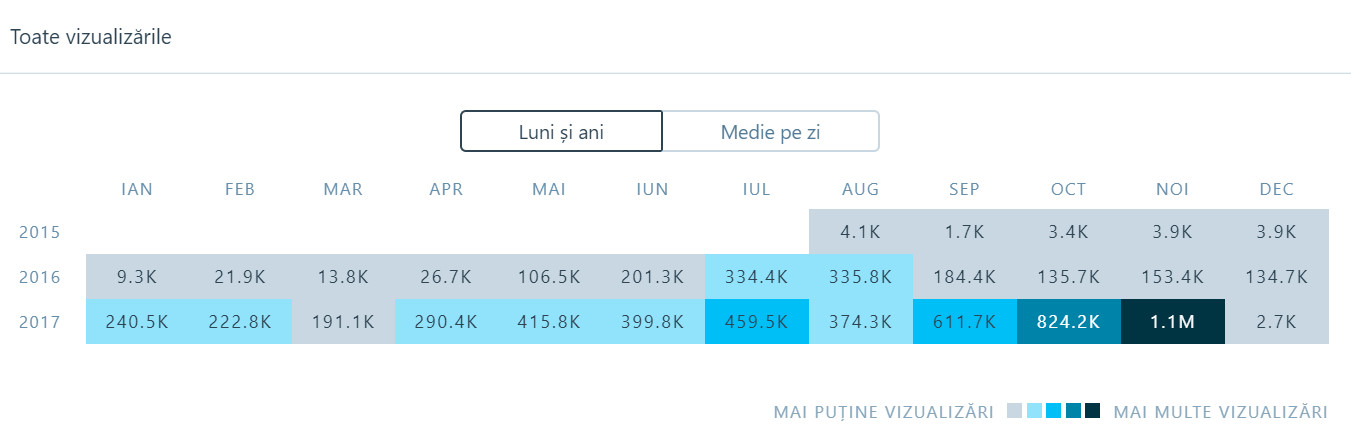Open the October 2017 cell with 824.2K

(1069, 322)
